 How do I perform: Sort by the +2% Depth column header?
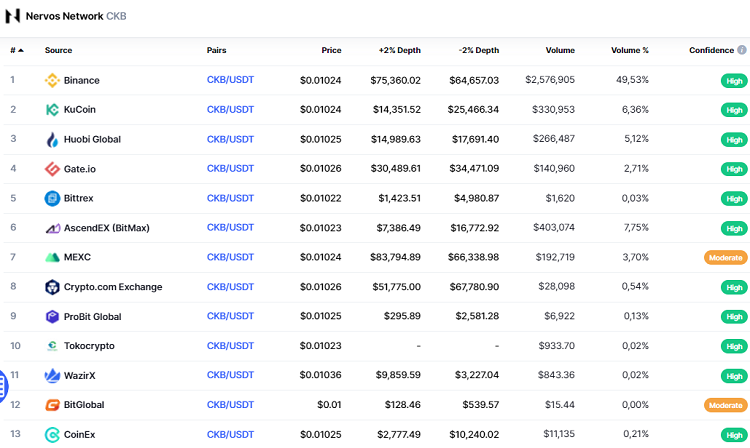[399, 50]
